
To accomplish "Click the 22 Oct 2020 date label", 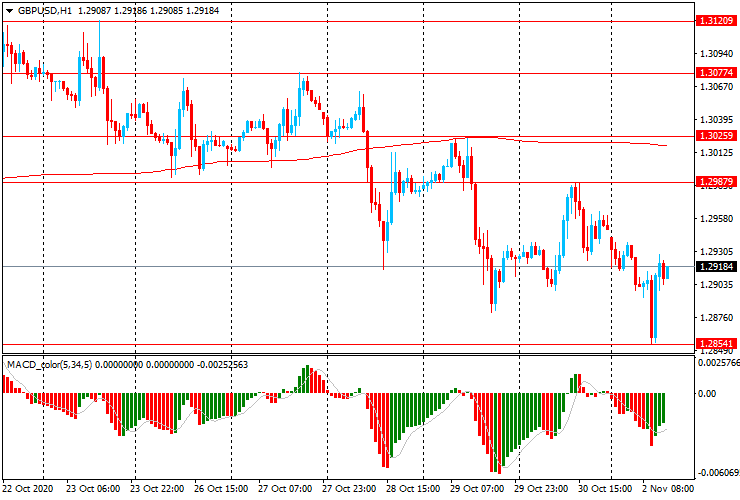I will pos(28,488).
